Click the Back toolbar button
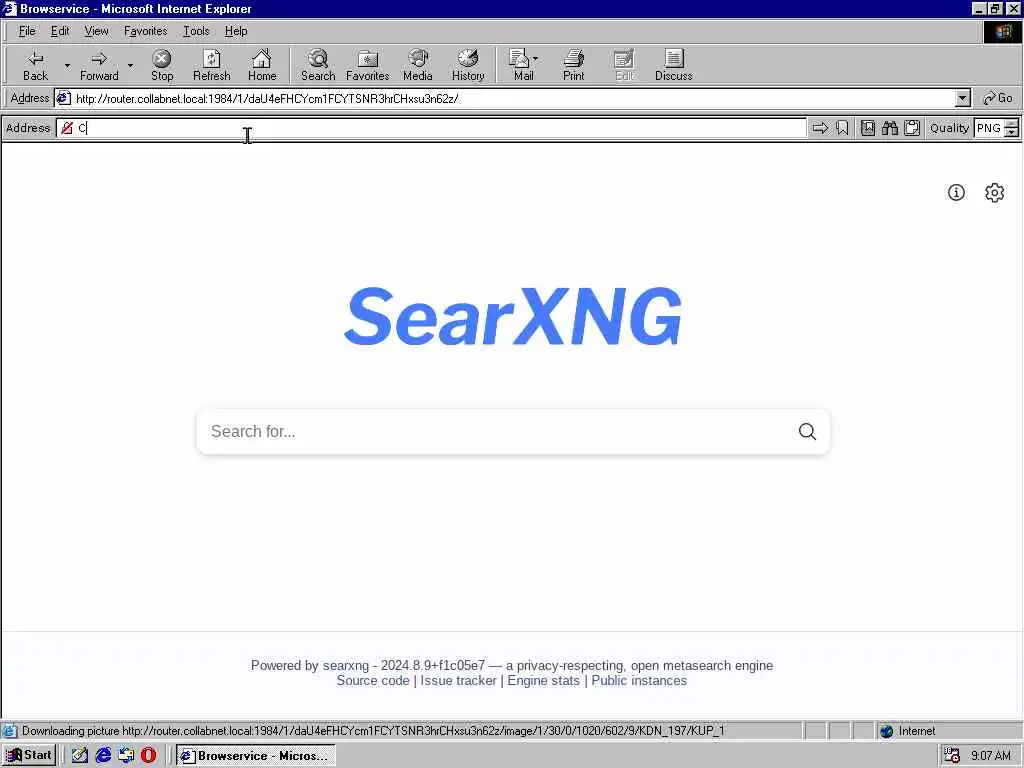This screenshot has width=1024, height=768. click(35, 65)
